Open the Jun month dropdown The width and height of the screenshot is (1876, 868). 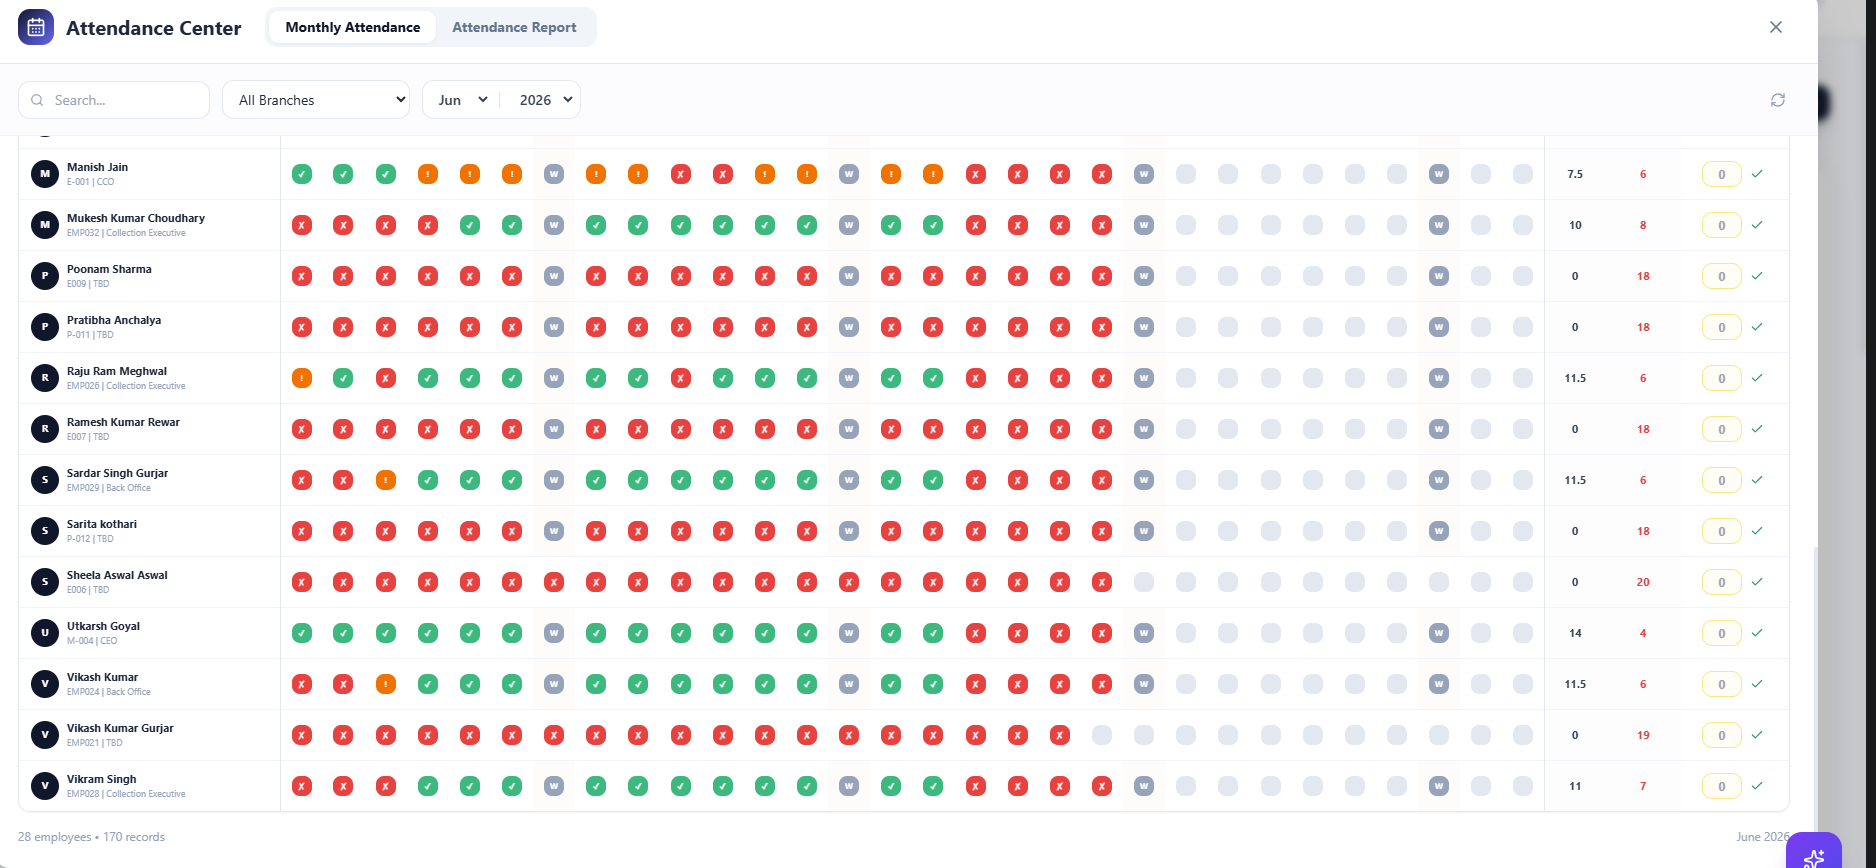click(x=462, y=100)
